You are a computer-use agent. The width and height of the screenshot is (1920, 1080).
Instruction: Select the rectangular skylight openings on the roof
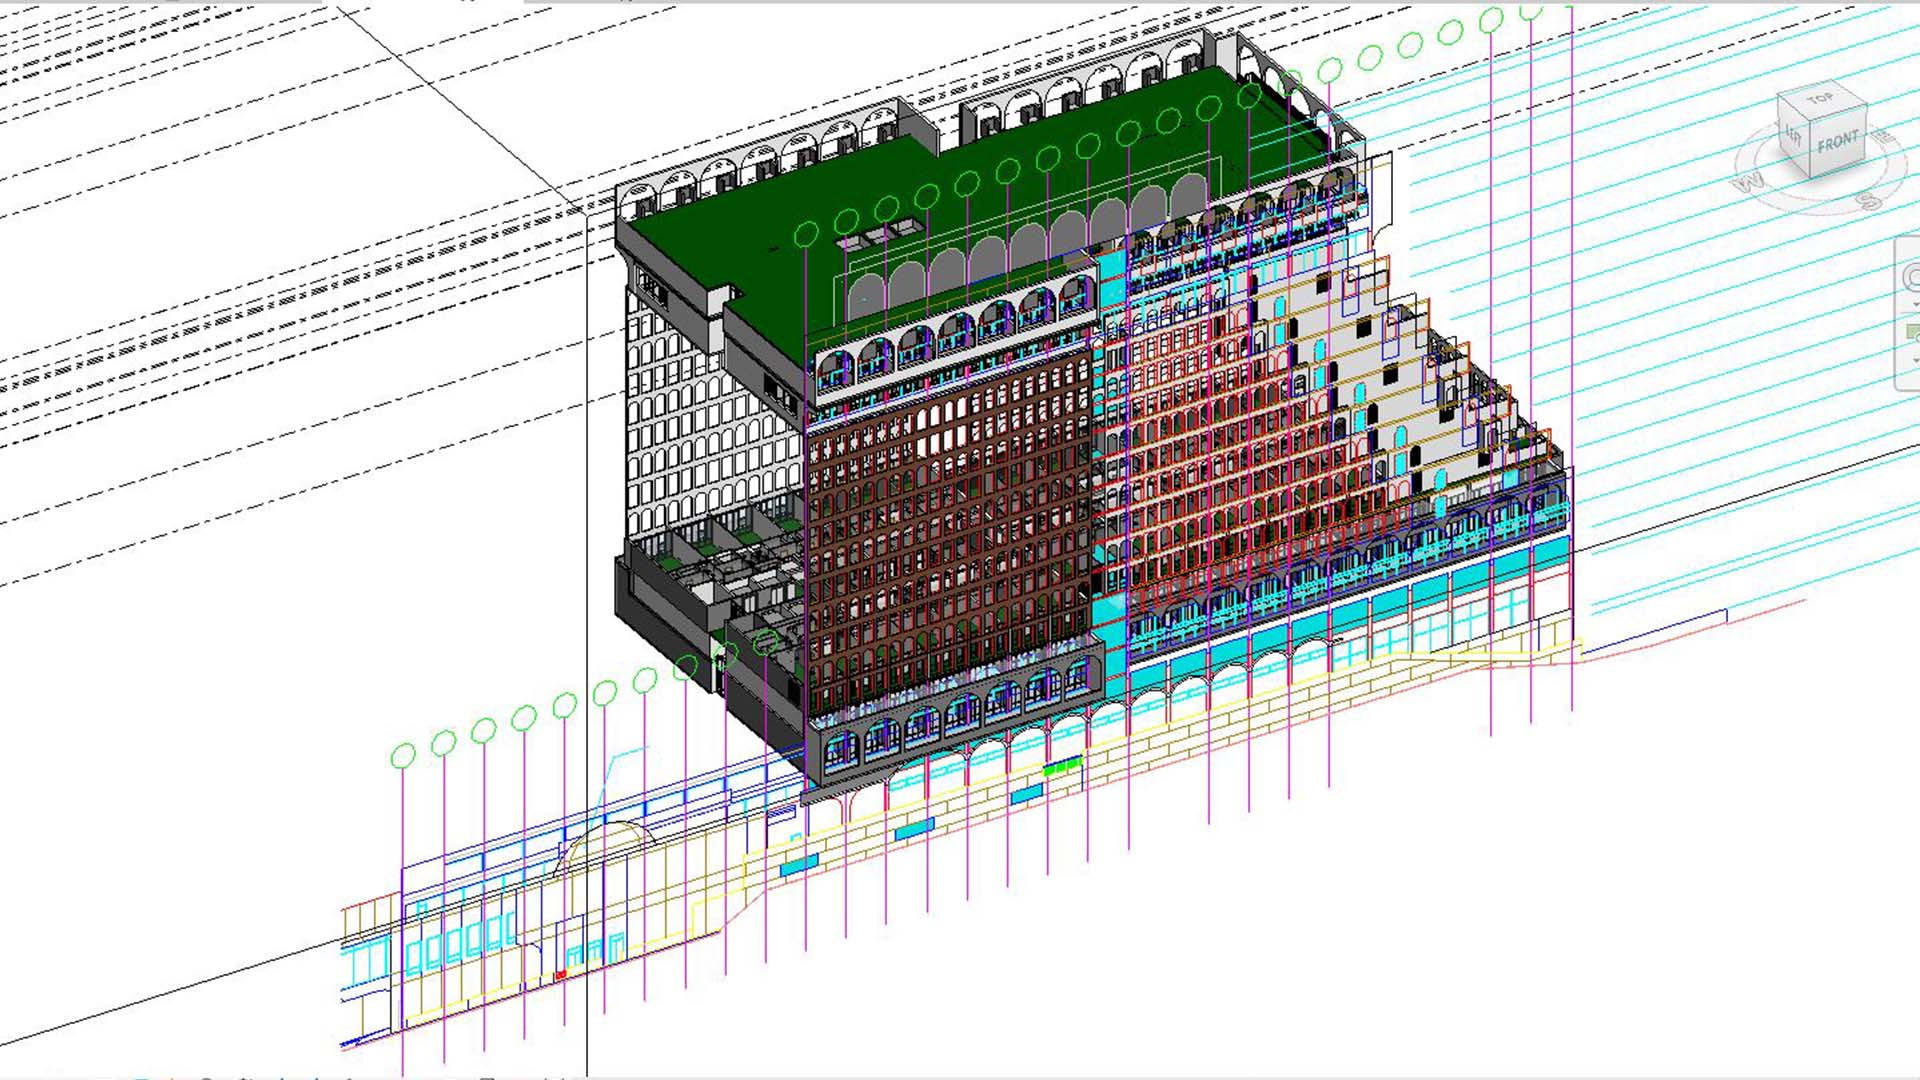(x=878, y=235)
